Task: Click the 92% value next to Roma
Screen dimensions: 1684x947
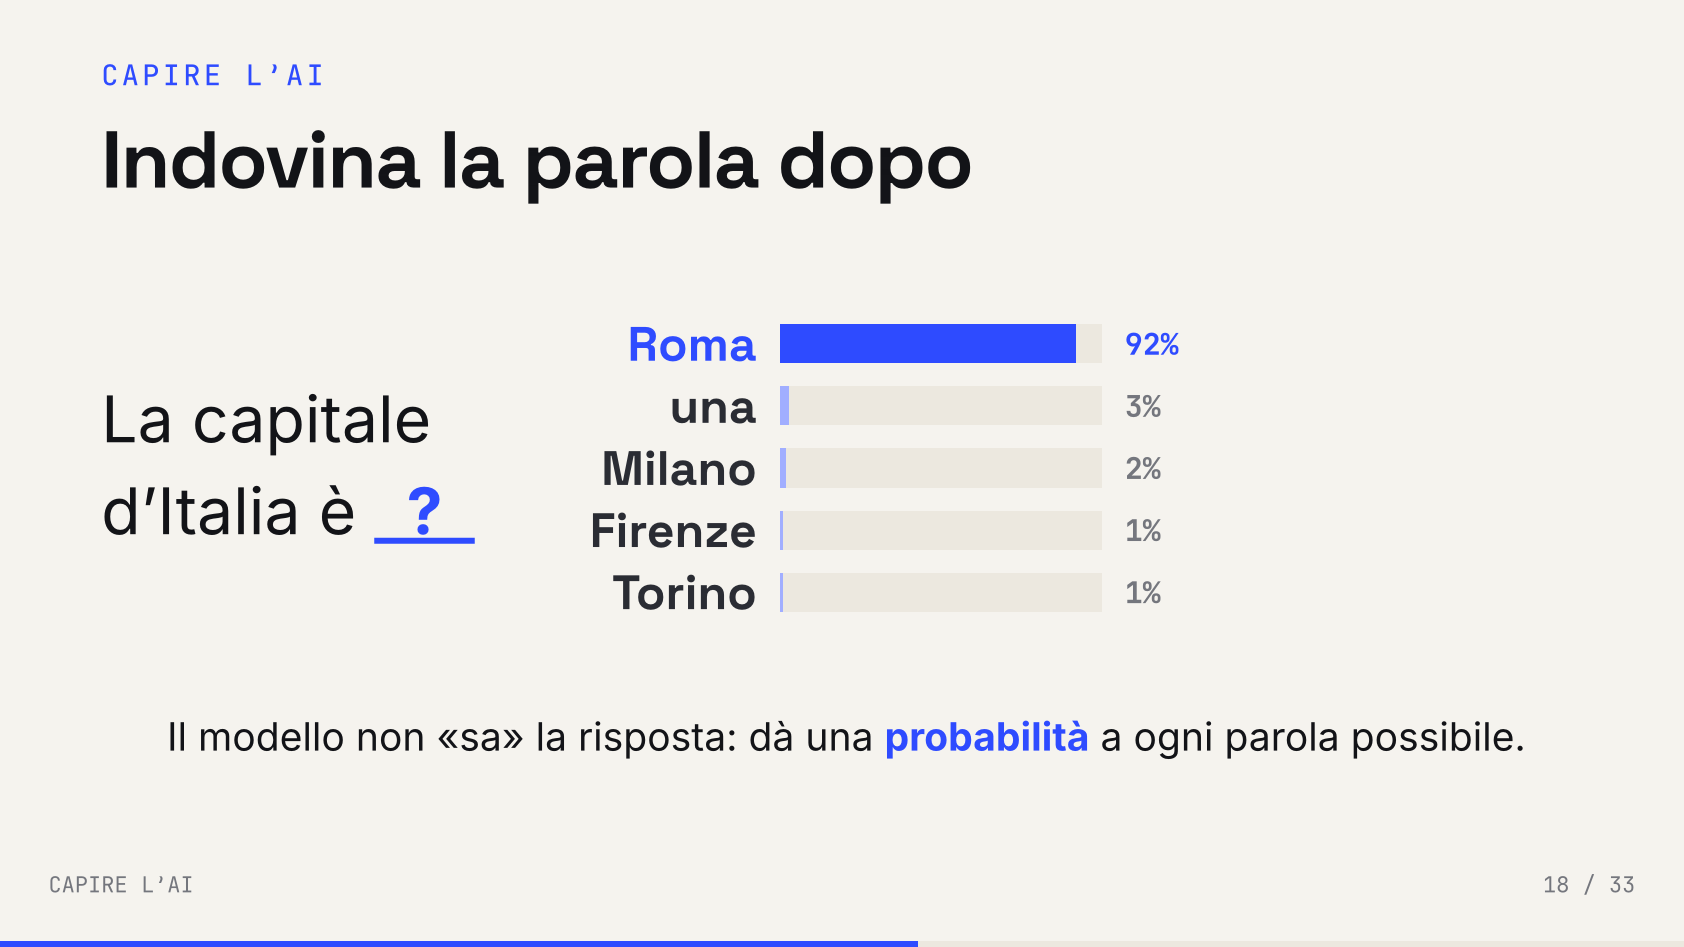Action: pyautogui.click(x=1152, y=344)
